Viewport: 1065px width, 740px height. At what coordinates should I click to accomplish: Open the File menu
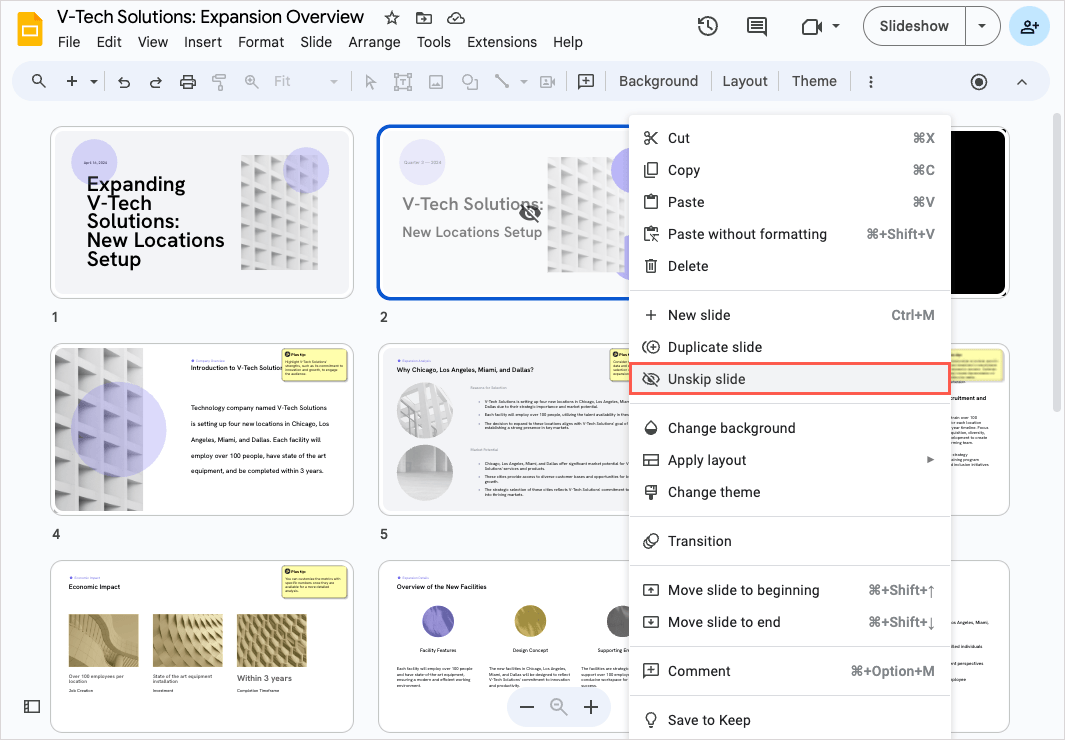69,42
